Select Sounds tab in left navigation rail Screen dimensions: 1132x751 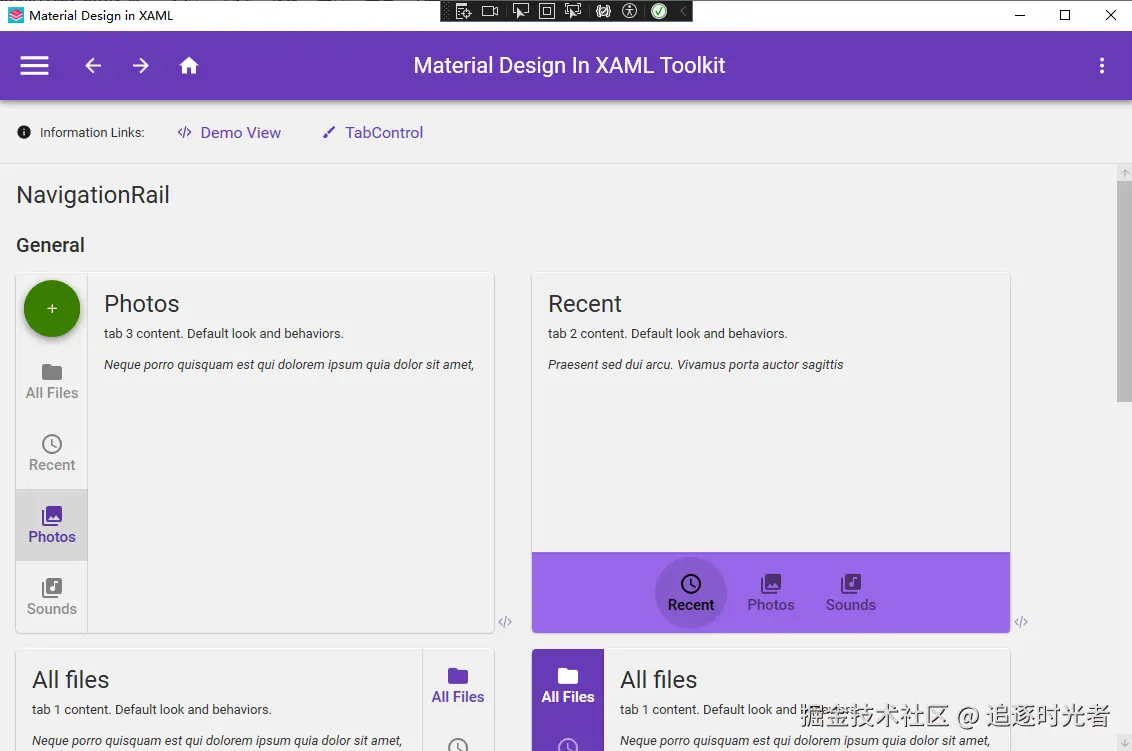point(52,597)
